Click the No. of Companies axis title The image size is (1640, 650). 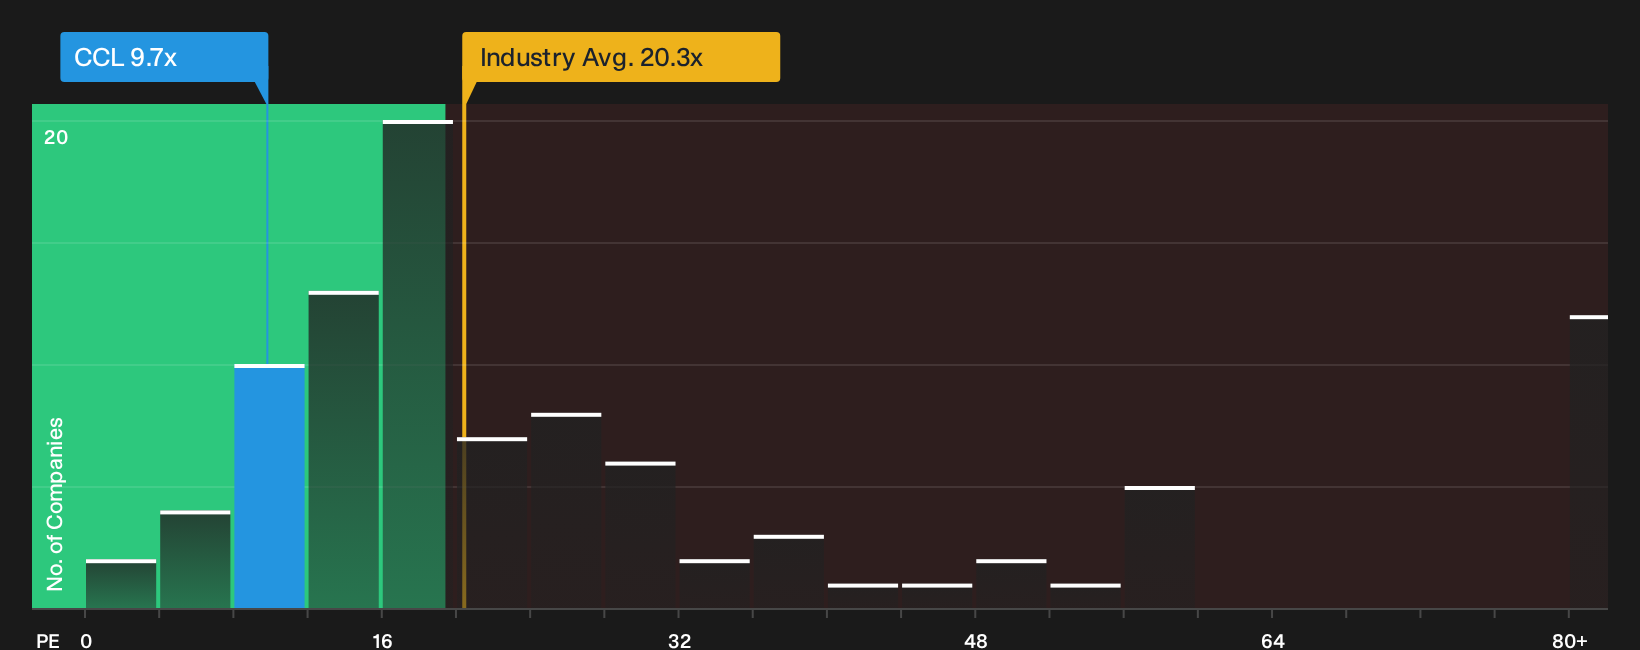(55, 503)
